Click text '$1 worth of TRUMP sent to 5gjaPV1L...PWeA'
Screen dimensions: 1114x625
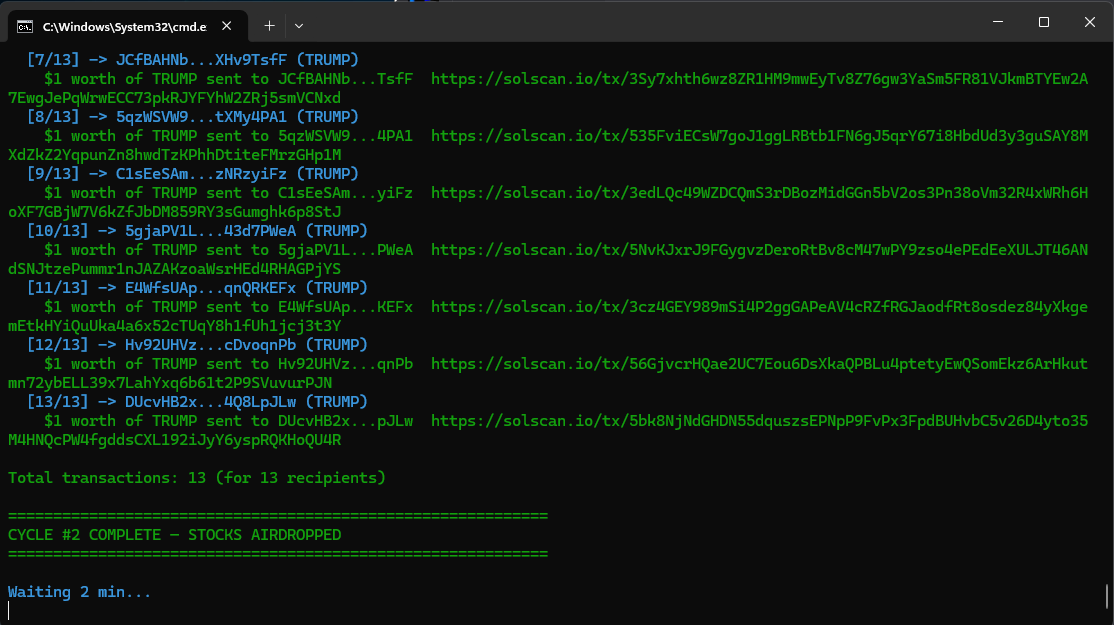228,250
